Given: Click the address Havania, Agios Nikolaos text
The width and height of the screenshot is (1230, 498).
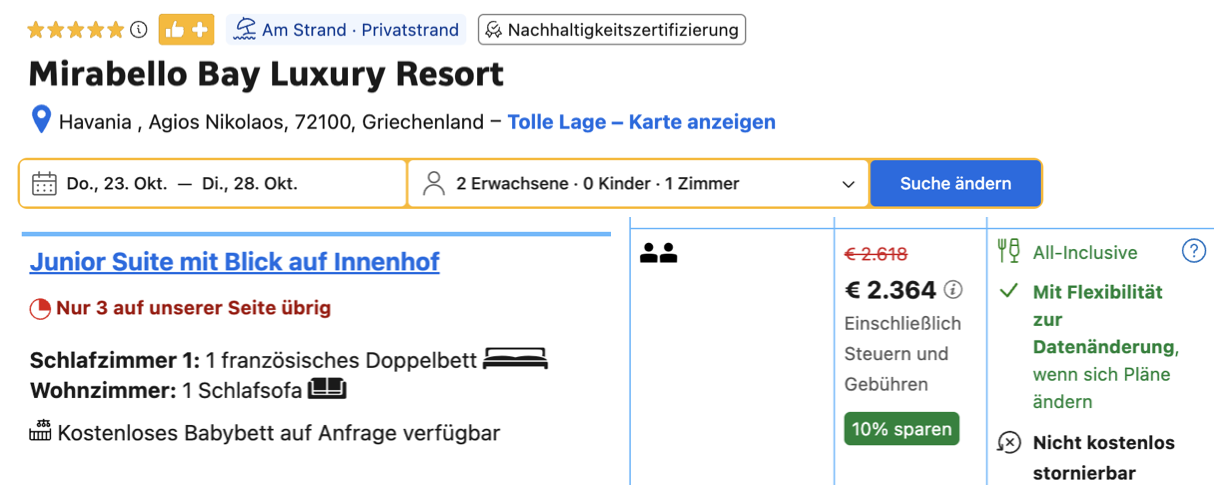Looking at the screenshot, I should click(271, 122).
